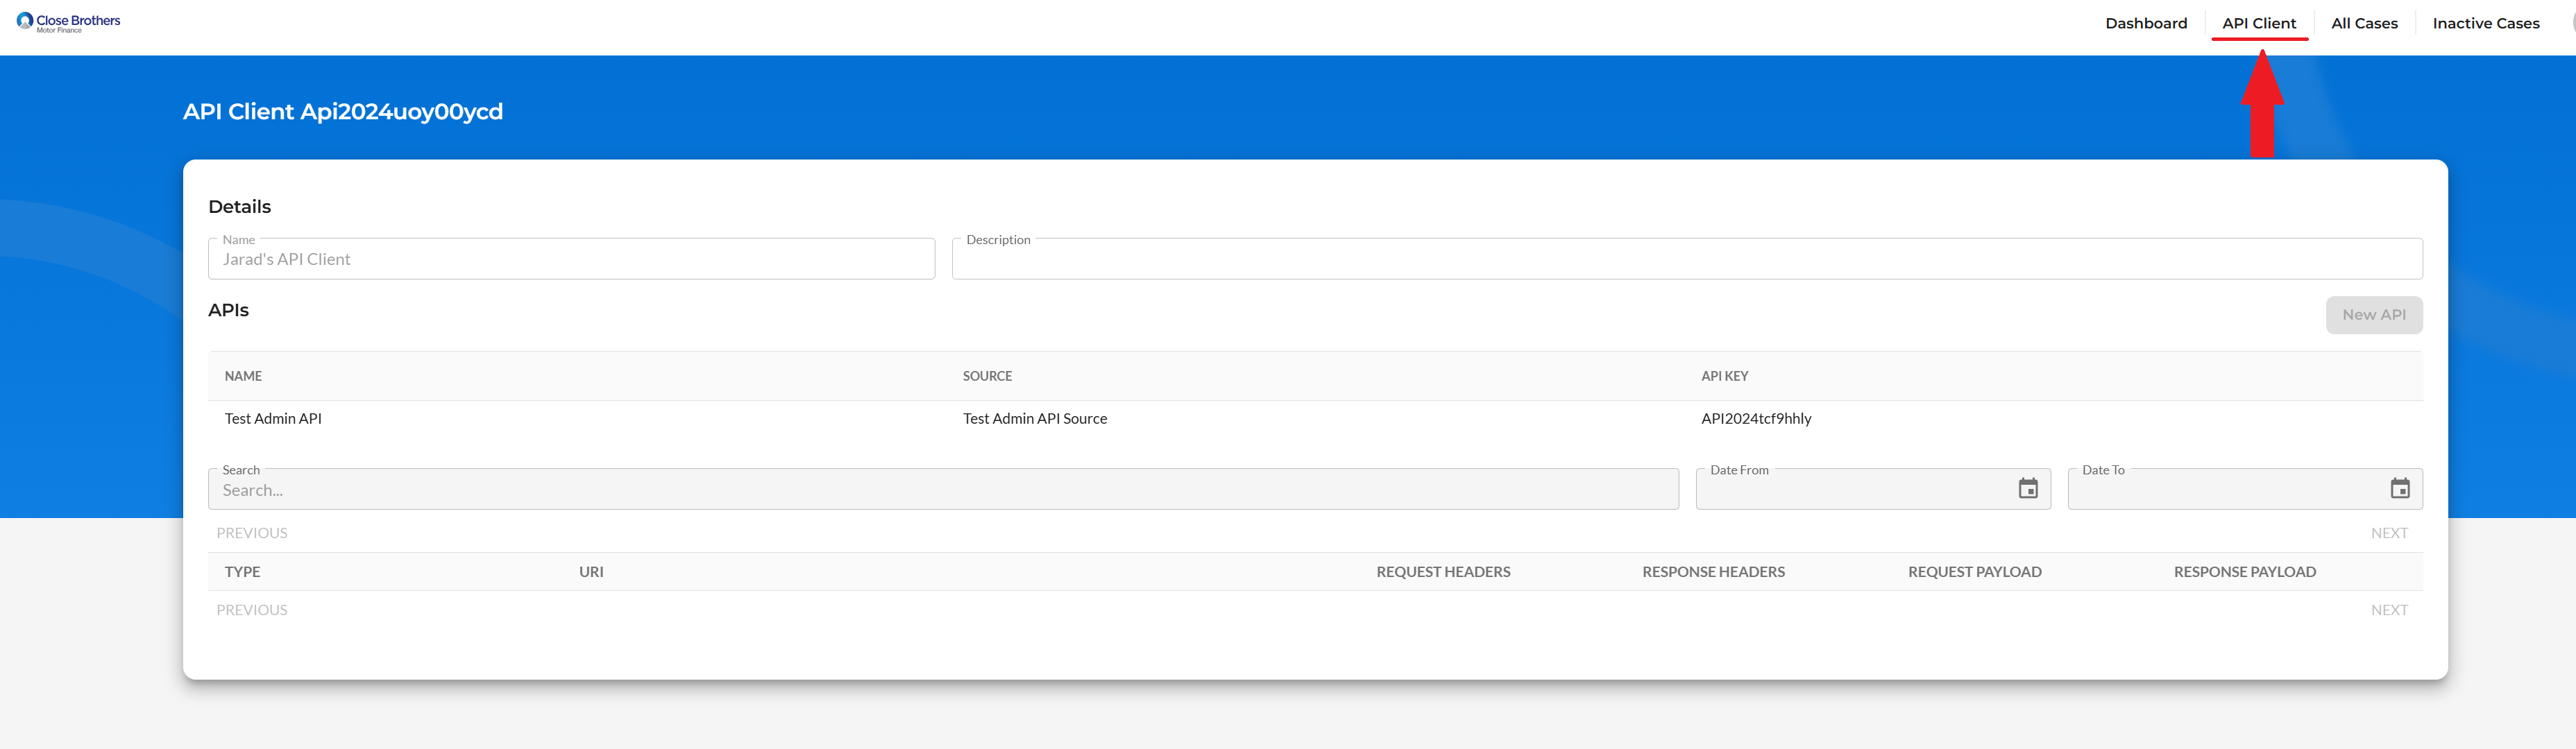Switch to the All Cases section
2576x749 pixels.
tap(2364, 23)
